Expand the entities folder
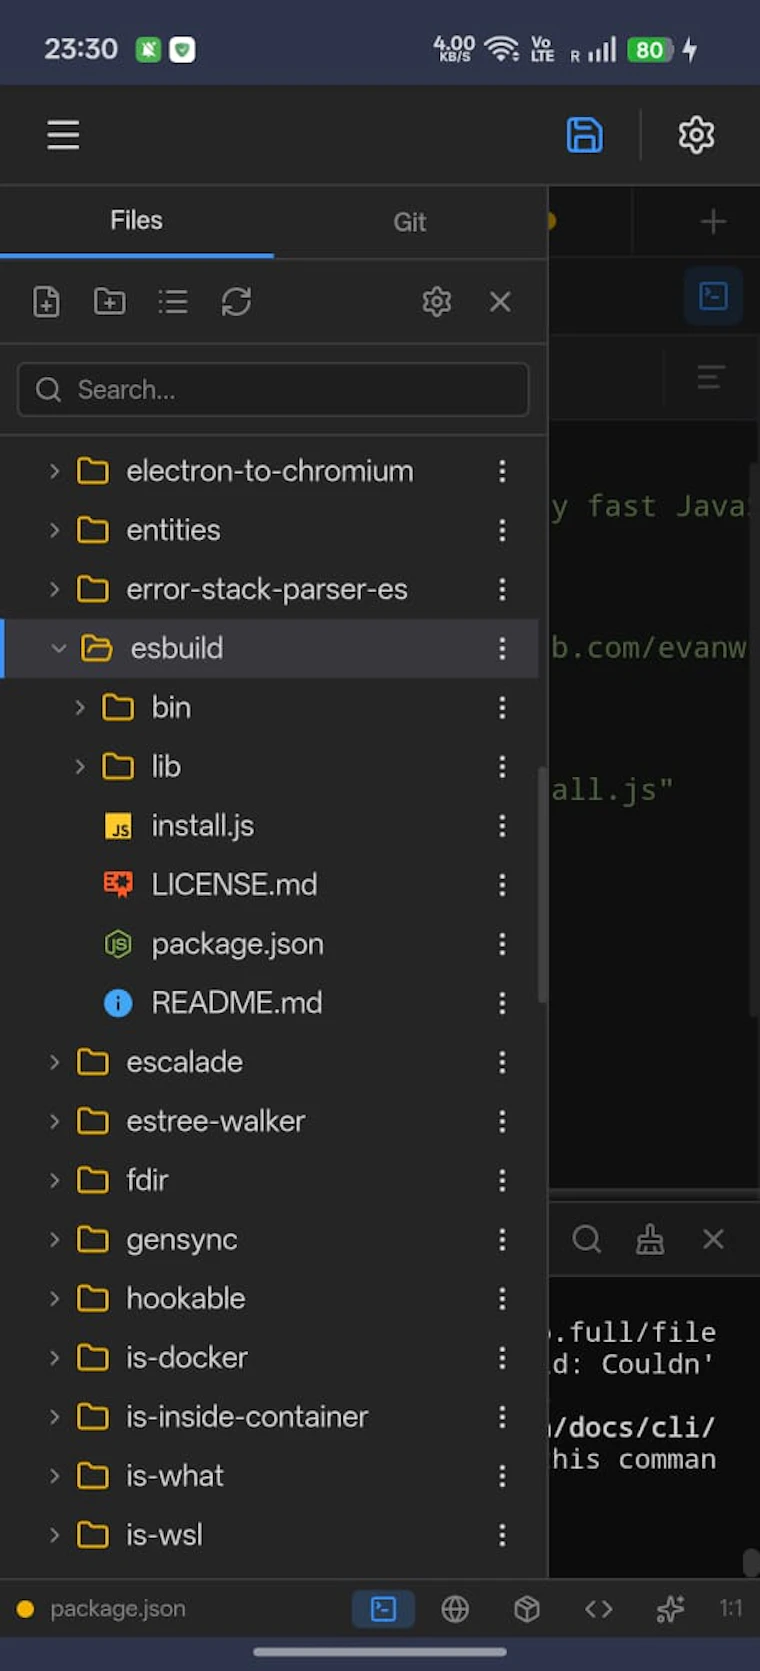Screen dimensions: 760x1671 [x=54, y=530]
